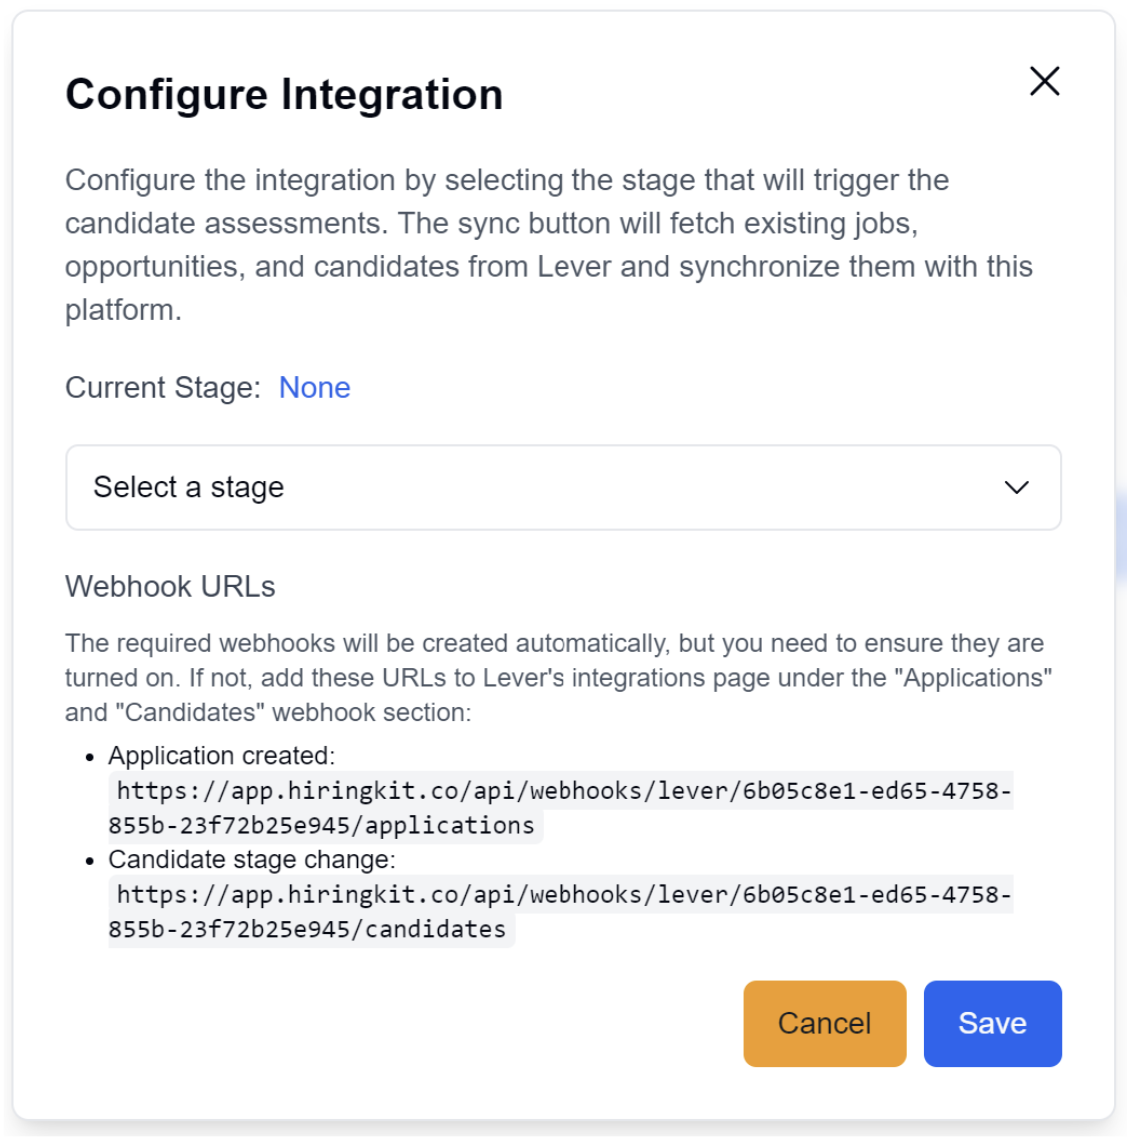Click the Application created bullet label
The height and width of the screenshot is (1142, 1128).
tap(221, 755)
